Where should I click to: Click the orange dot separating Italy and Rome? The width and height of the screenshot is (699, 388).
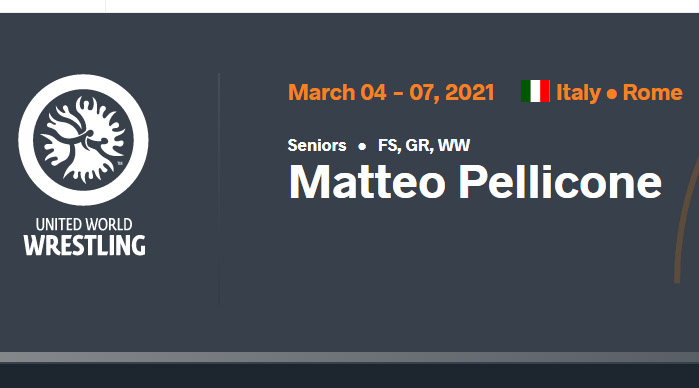pyautogui.click(x=612, y=94)
